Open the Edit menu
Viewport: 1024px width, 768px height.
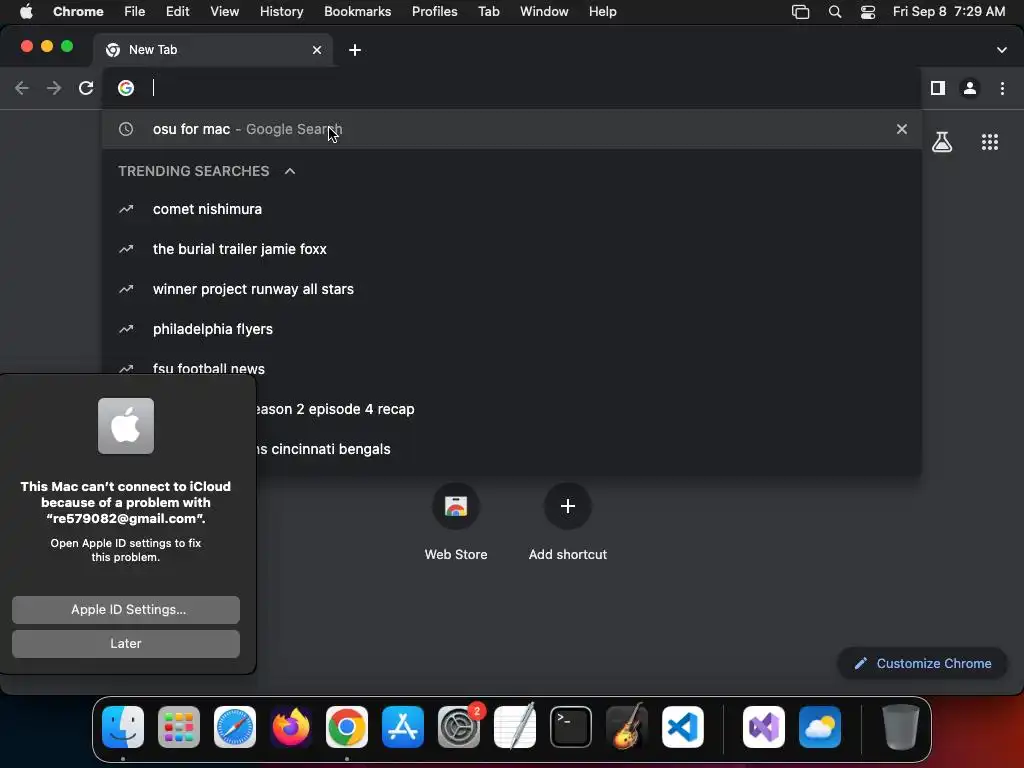point(178,12)
